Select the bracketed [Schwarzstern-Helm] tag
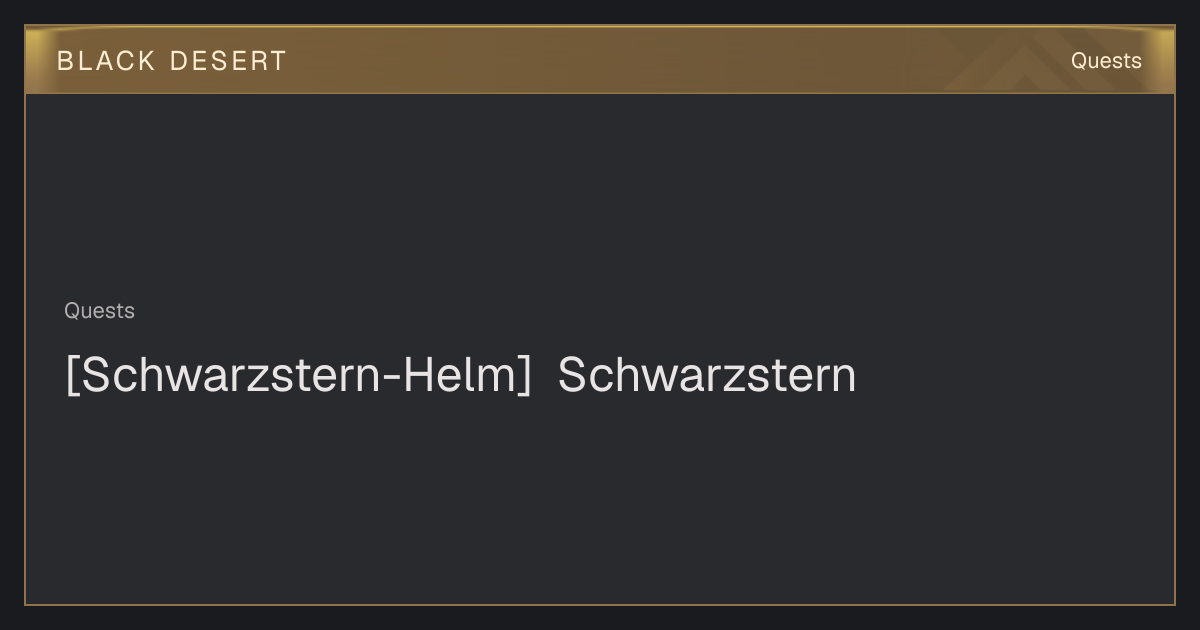This screenshot has width=1200, height=630. click(298, 376)
